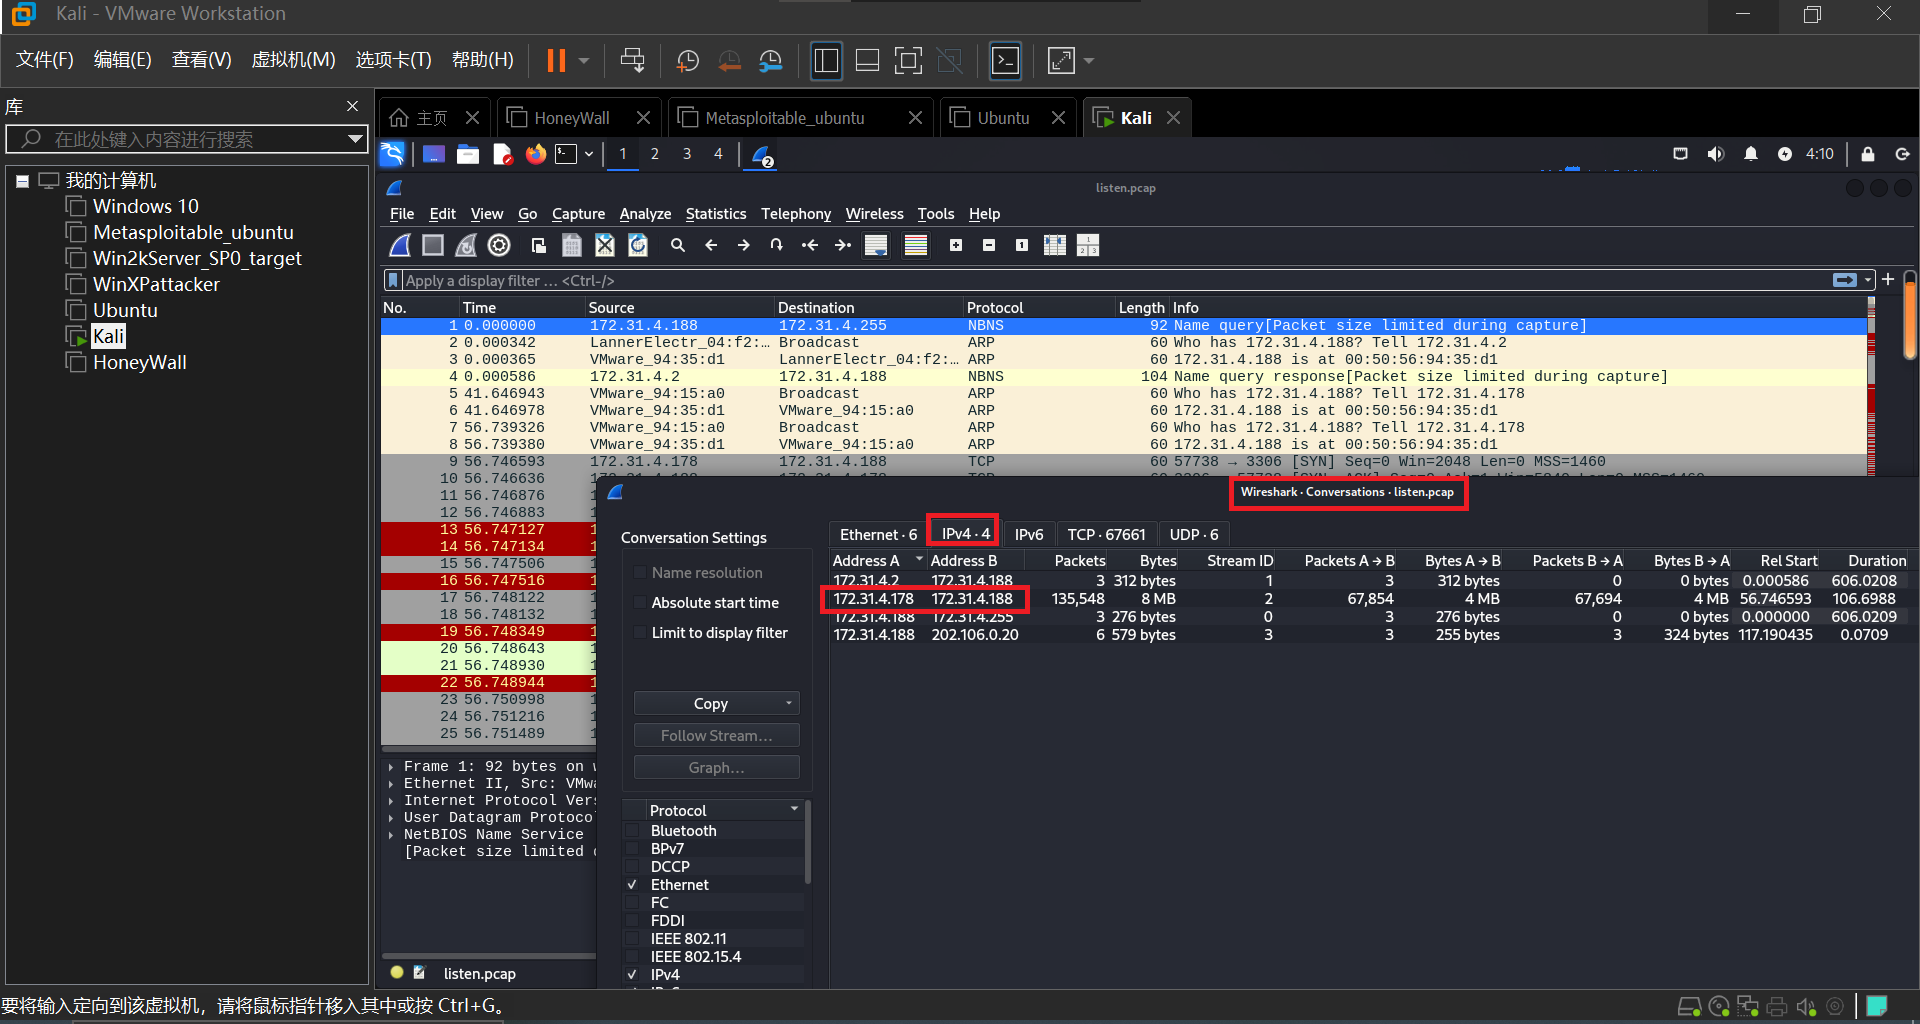1920x1024 pixels.
Task: Toggle packet colorization icon
Action: coord(916,245)
